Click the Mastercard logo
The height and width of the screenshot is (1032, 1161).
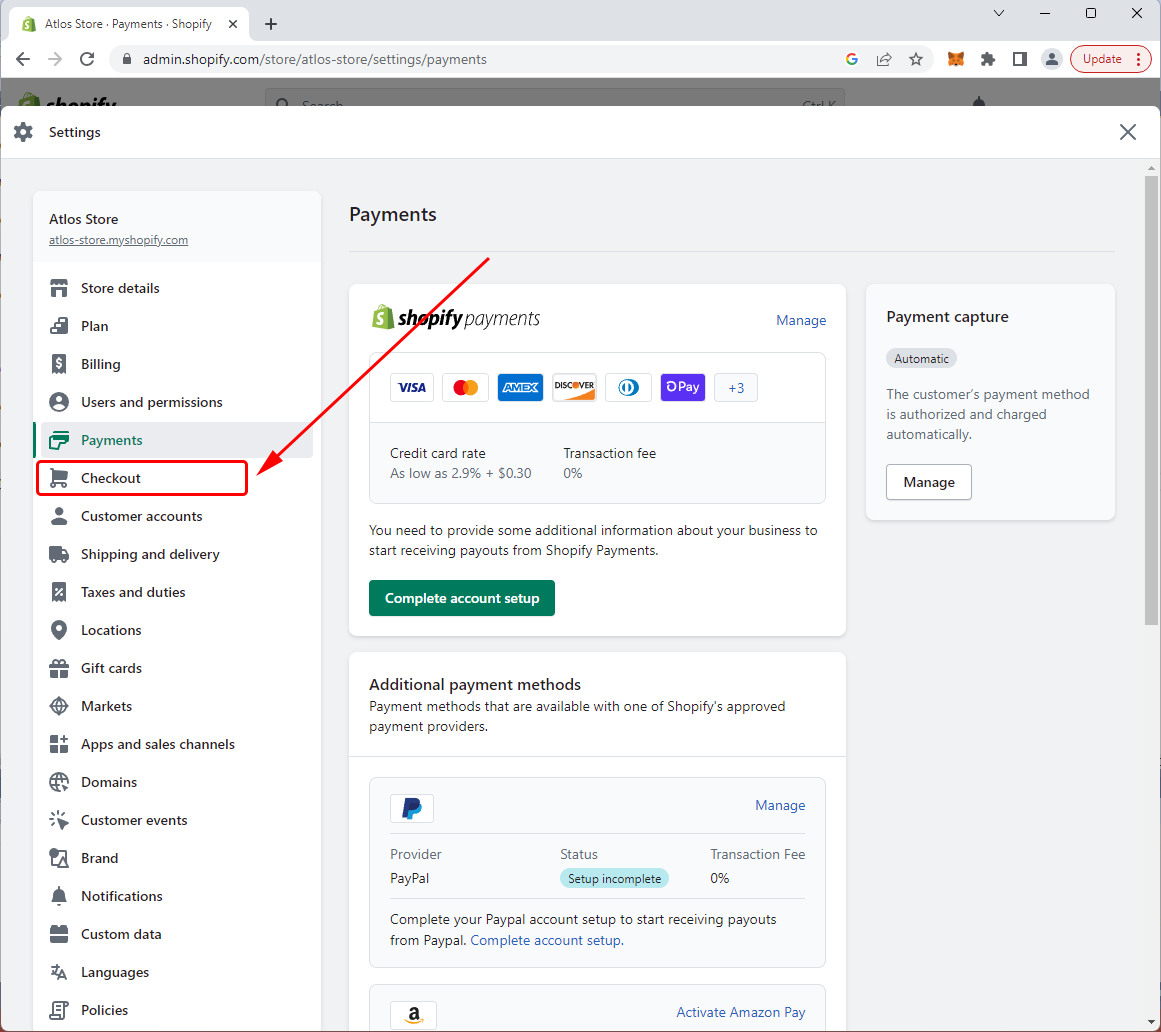tap(465, 387)
